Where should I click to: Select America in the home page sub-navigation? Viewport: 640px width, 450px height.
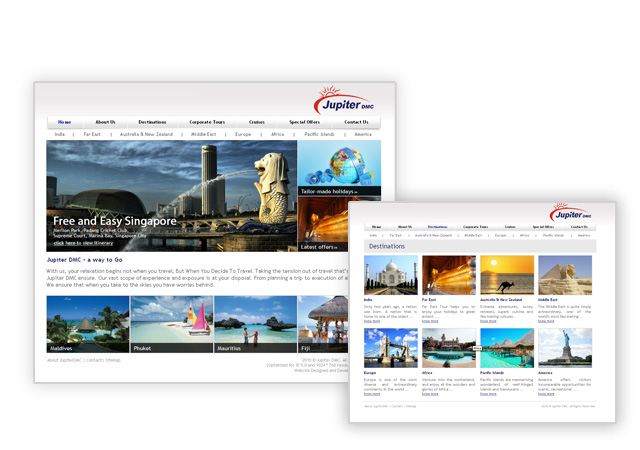click(363, 134)
